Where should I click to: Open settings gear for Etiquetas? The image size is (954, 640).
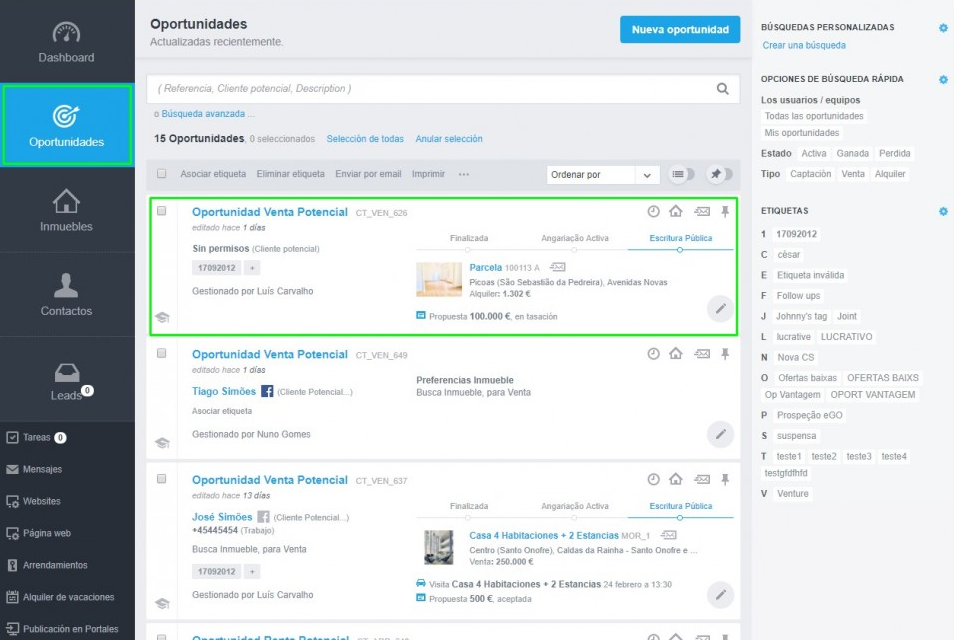tap(942, 211)
